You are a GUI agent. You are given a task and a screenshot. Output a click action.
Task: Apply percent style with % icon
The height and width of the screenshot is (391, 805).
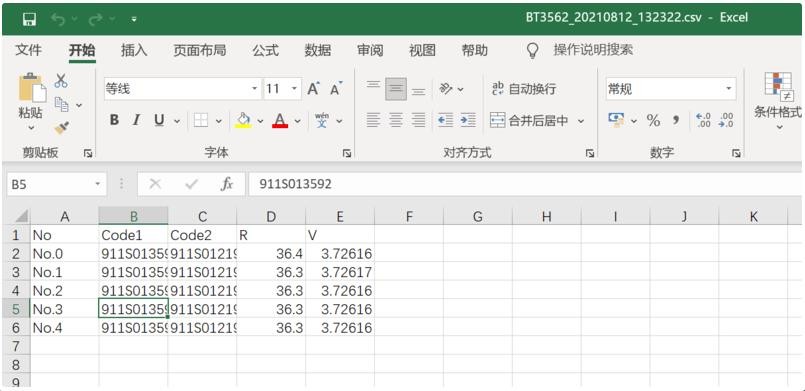tap(653, 121)
